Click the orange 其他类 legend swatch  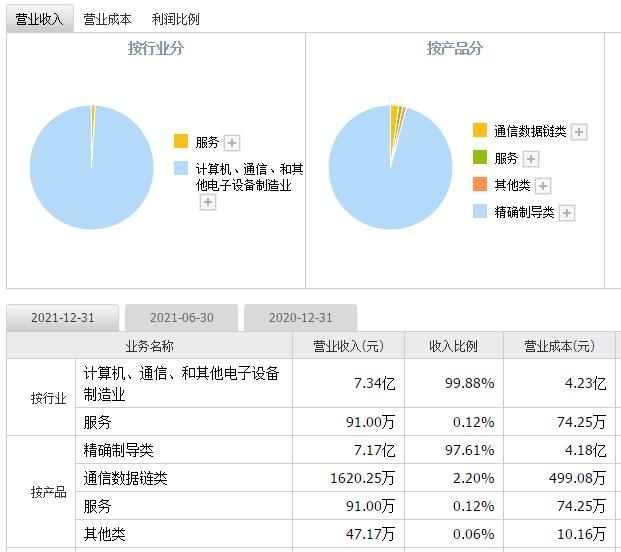click(480, 184)
